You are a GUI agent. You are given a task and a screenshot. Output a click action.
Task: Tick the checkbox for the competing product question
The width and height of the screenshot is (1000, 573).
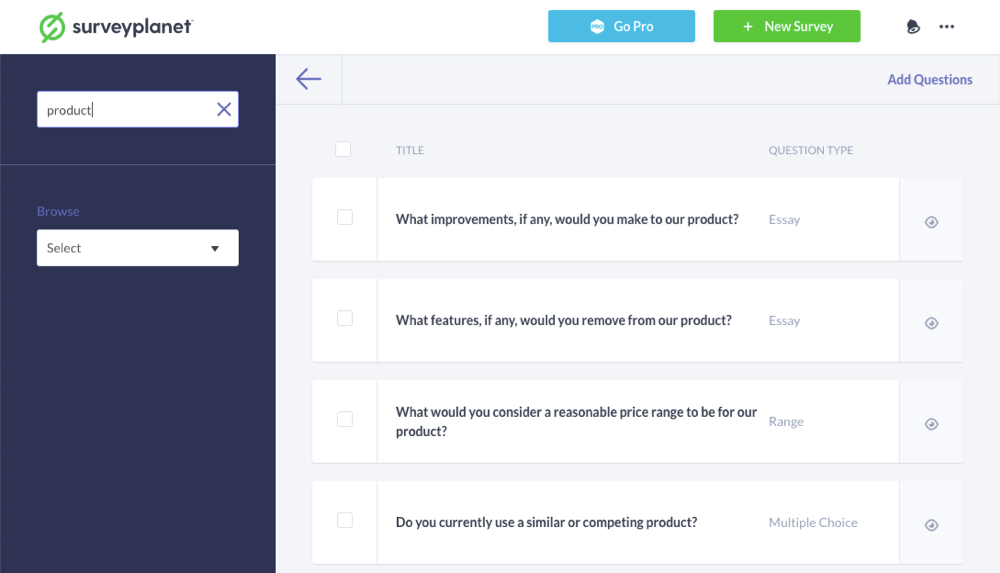[345, 520]
